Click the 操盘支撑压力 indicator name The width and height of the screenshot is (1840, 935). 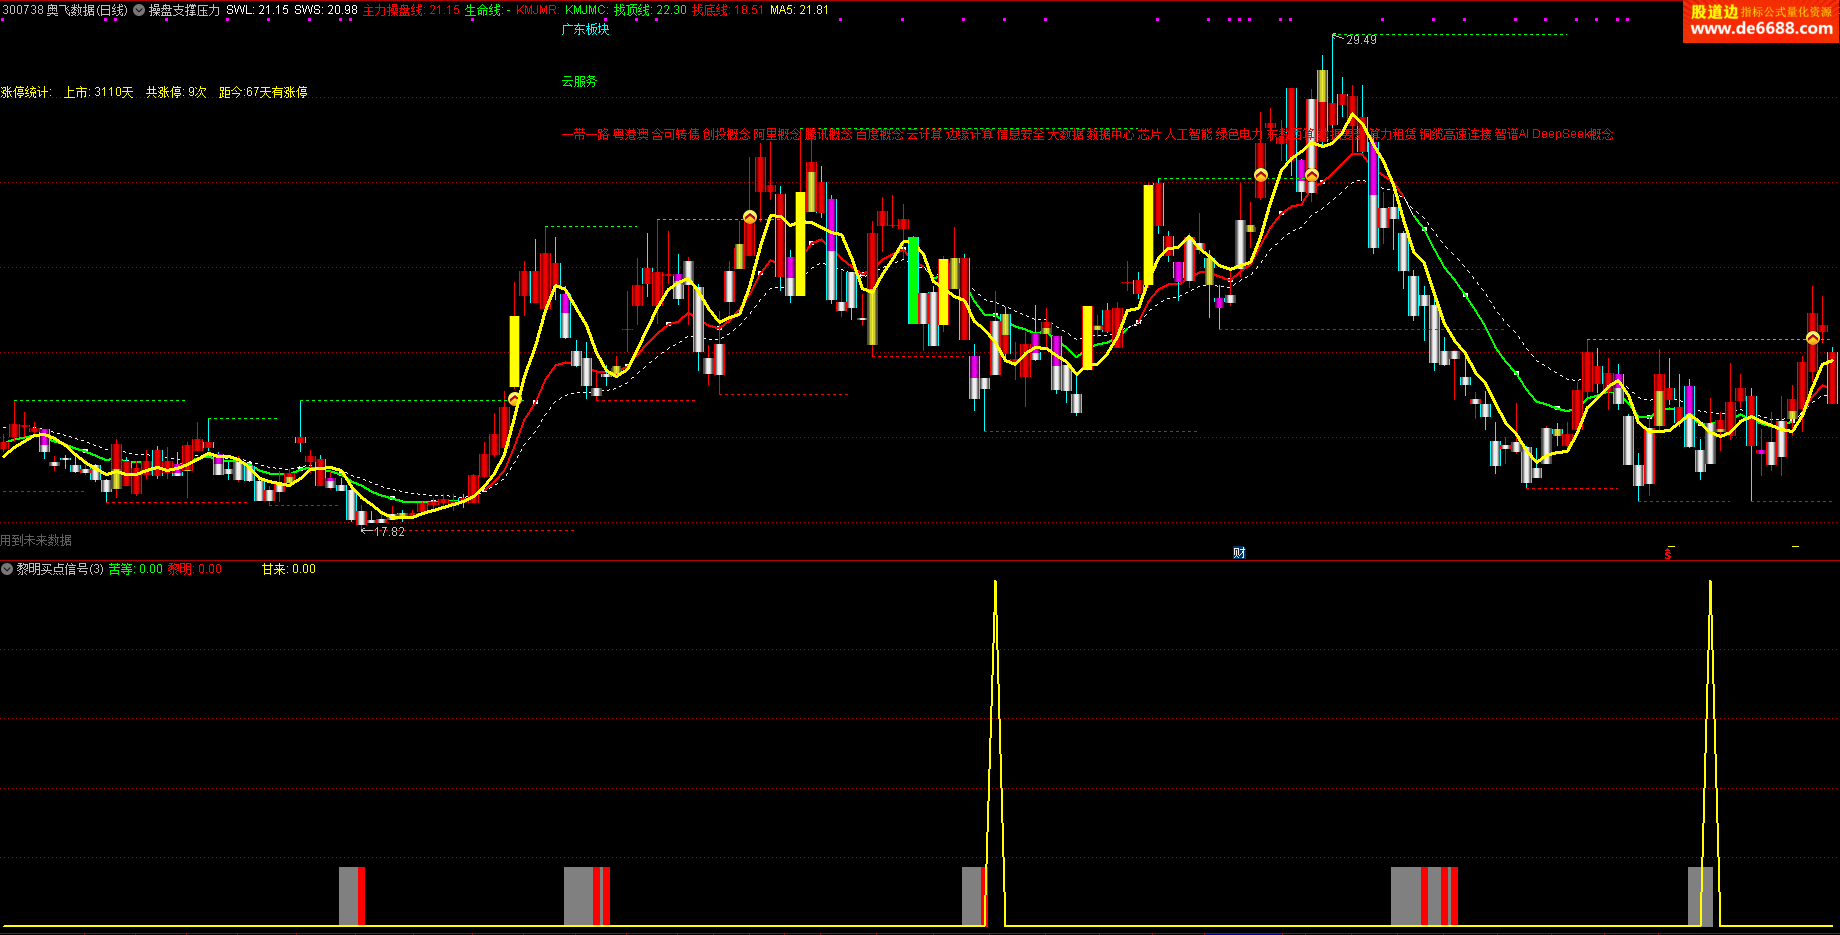pos(184,10)
